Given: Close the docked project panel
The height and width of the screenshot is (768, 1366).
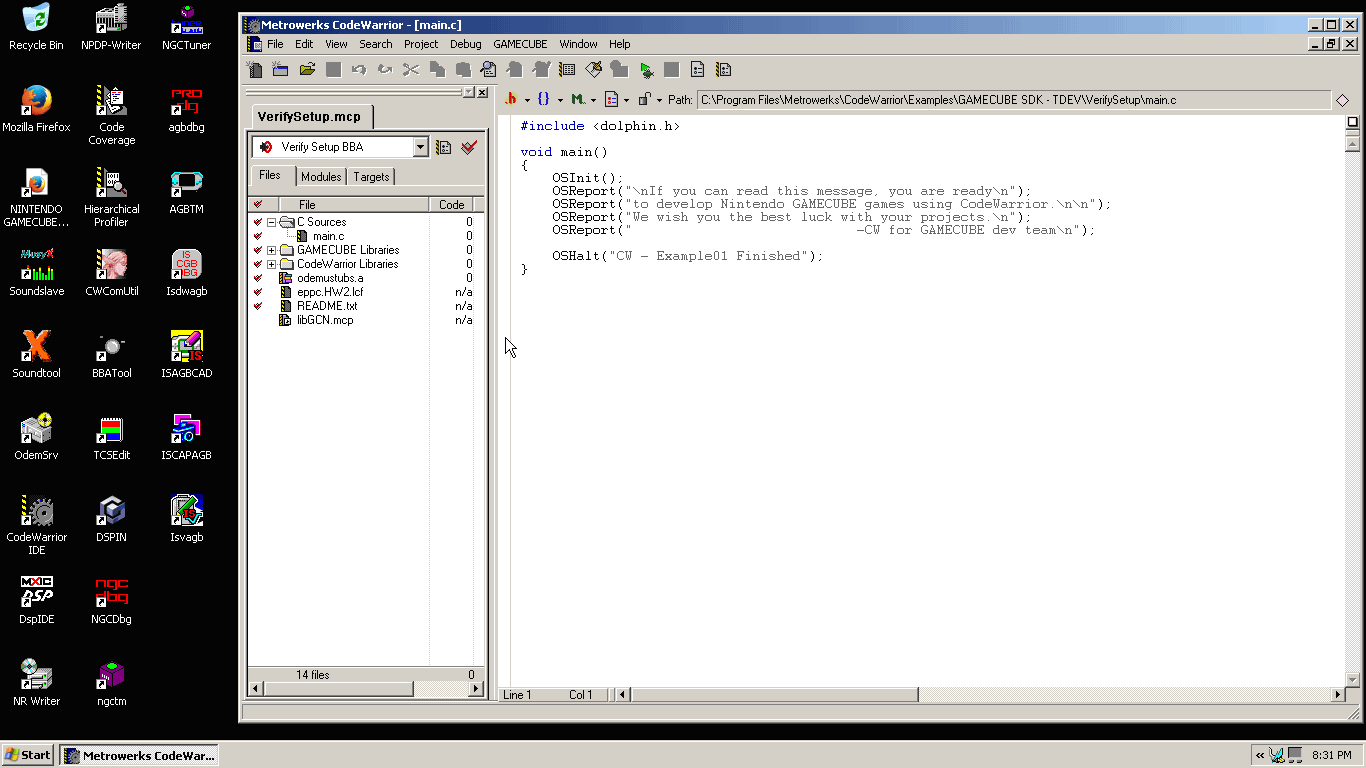Looking at the screenshot, I should (482, 92).
